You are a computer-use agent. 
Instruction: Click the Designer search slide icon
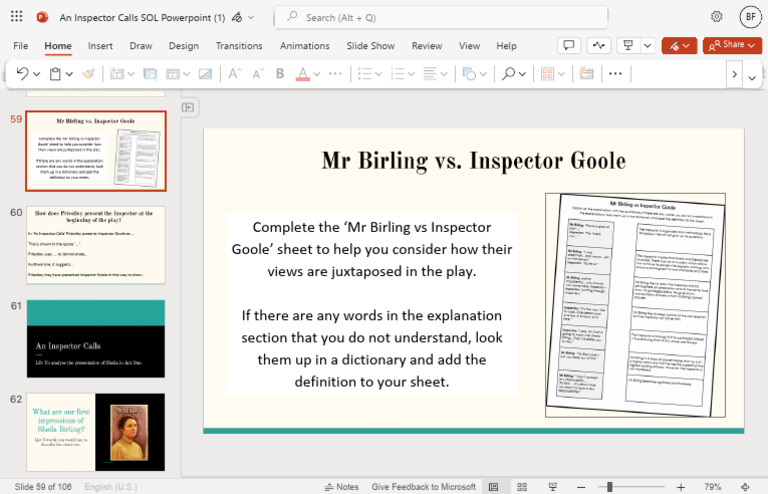pos(150,74)
